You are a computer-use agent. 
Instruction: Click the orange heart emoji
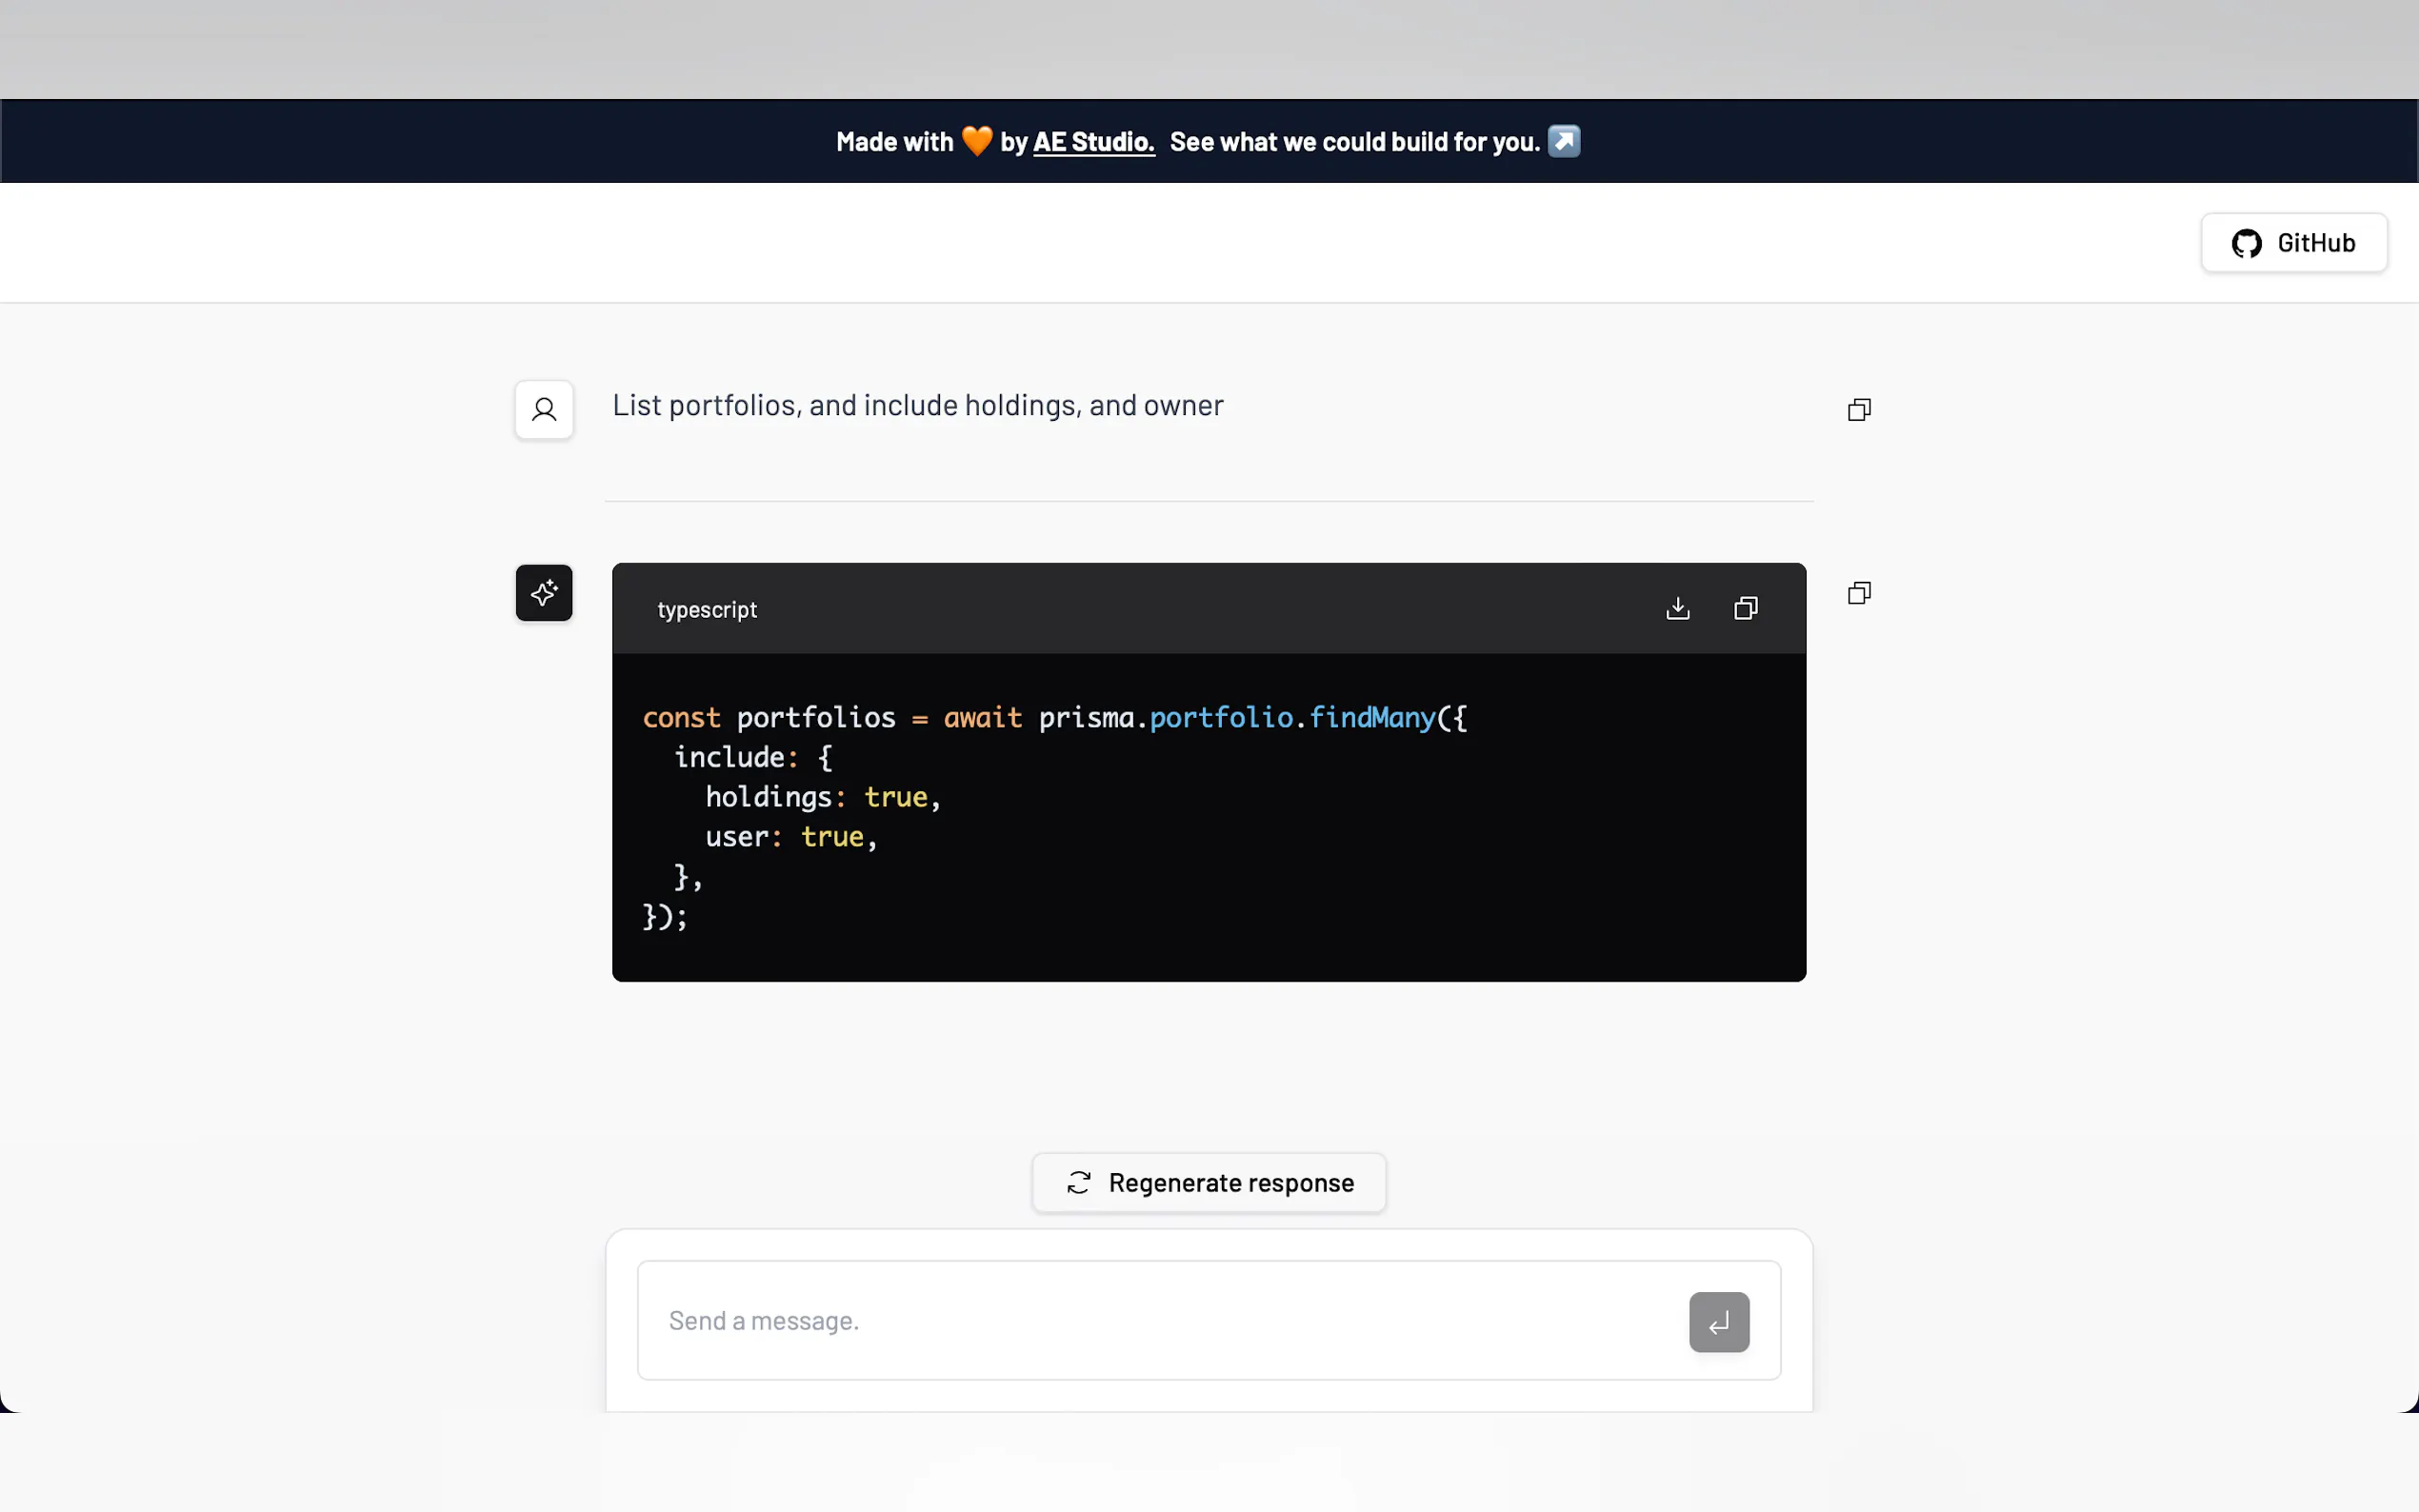tap(976, 141)
